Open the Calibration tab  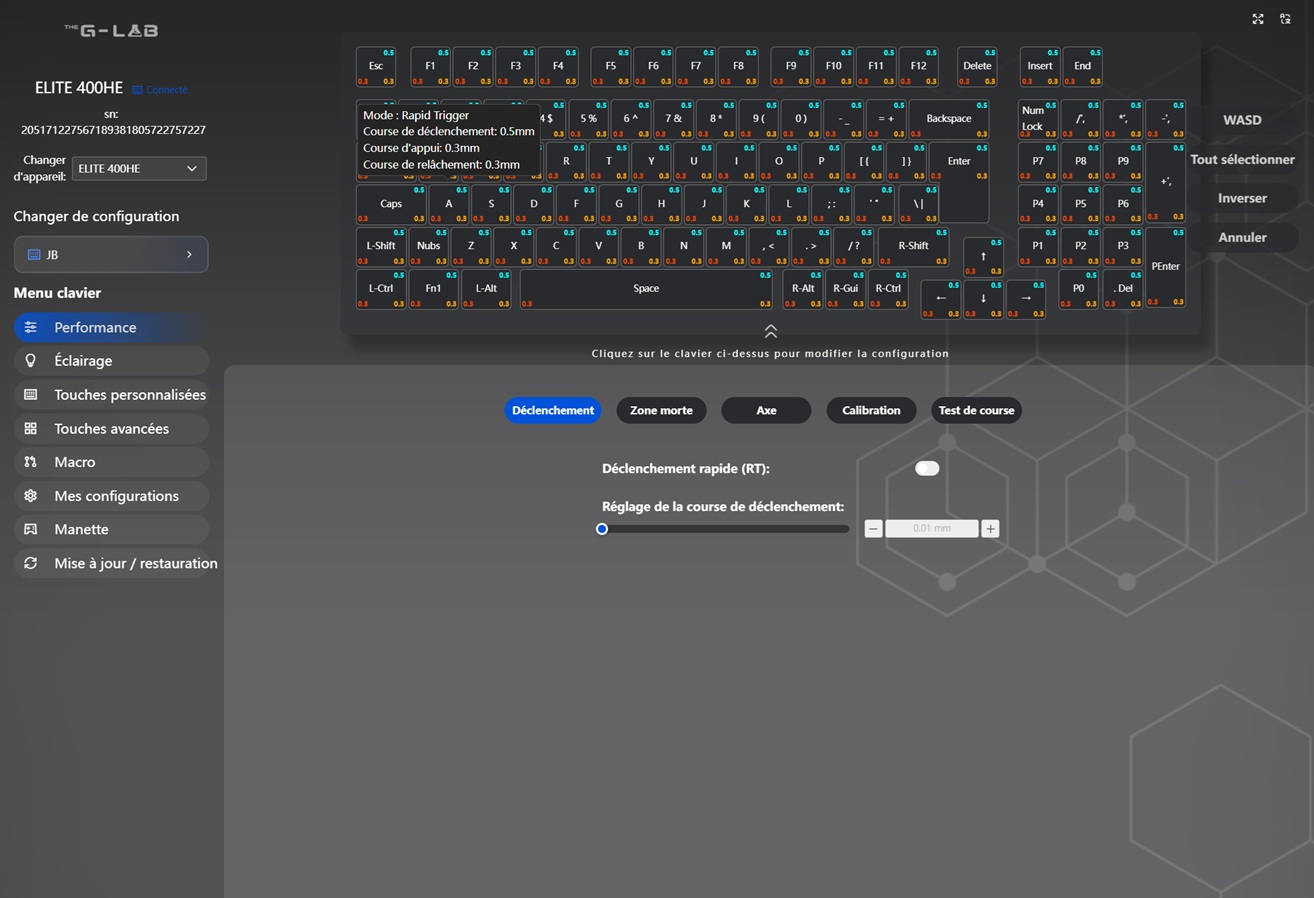click(871, 410)
